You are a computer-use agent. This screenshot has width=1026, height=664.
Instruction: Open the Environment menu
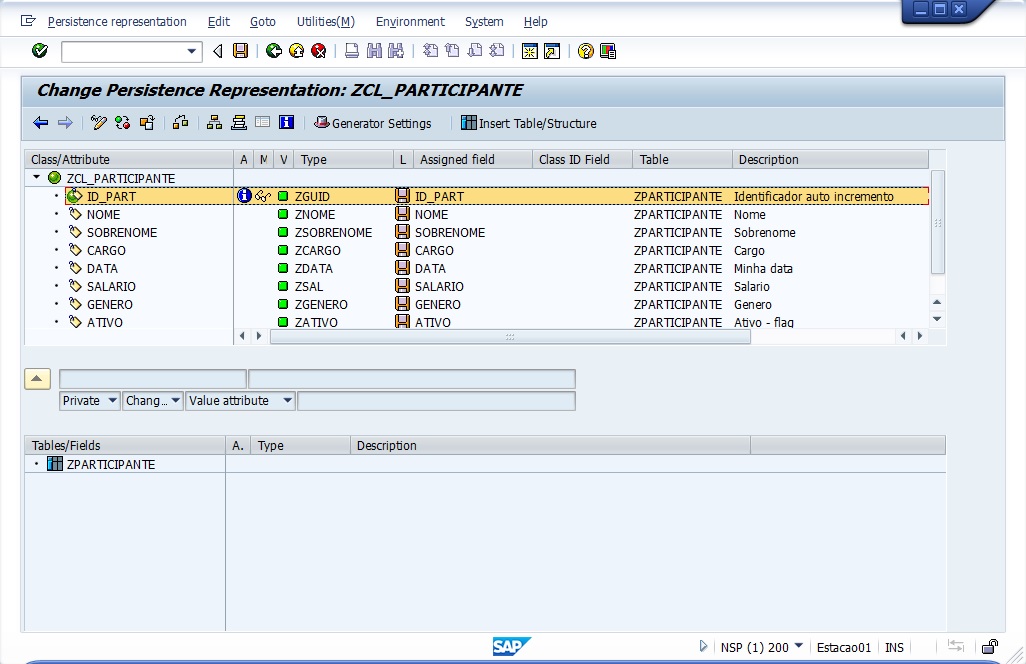coord(410,21)
